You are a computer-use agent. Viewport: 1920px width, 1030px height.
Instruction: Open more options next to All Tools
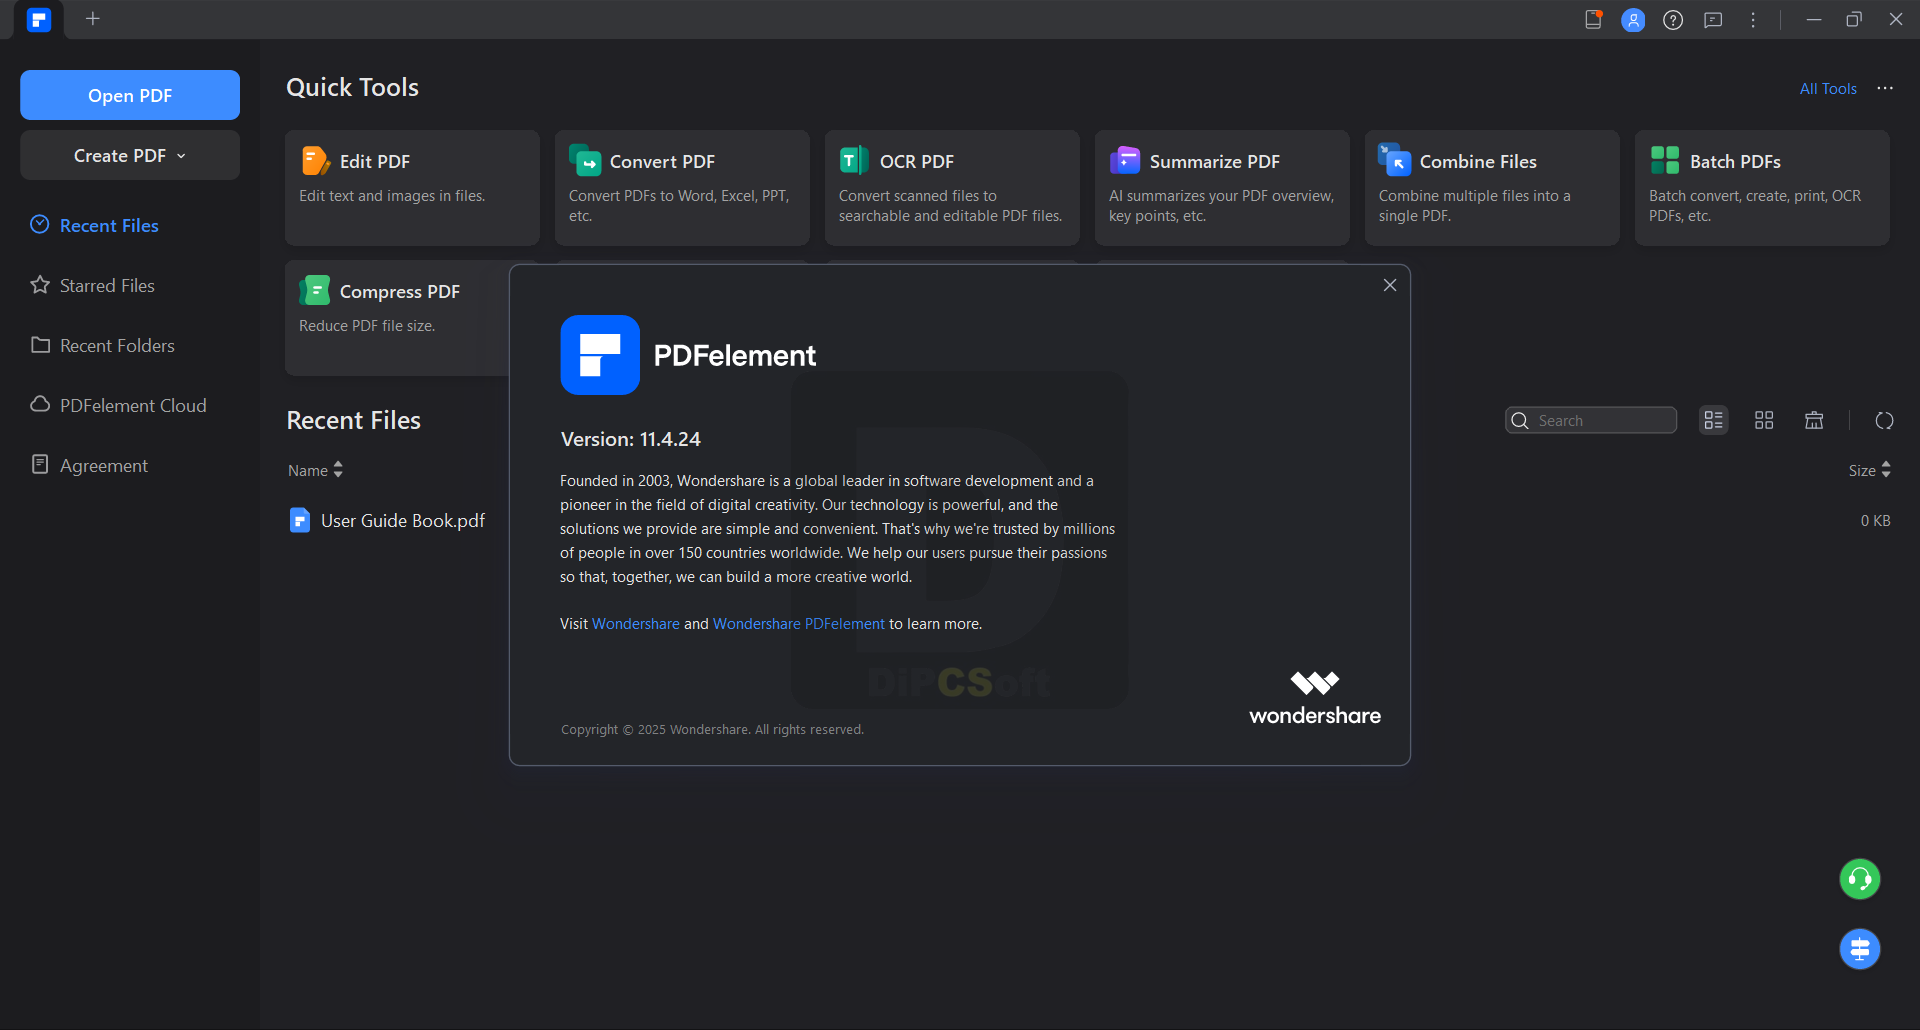click(1885, 88)
